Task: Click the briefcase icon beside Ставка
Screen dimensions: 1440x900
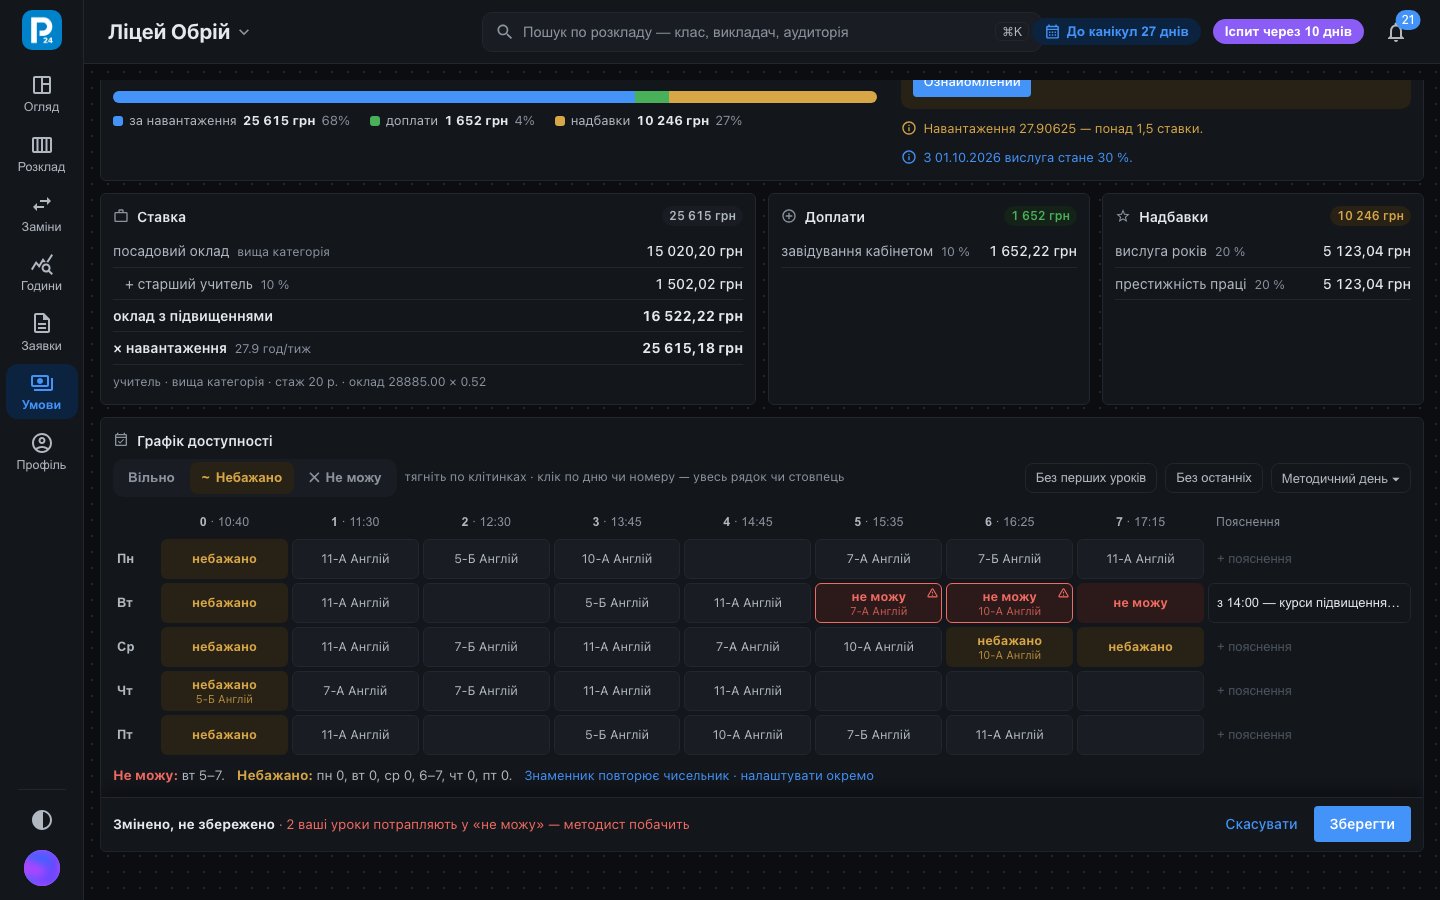Action: coord(121,216)
